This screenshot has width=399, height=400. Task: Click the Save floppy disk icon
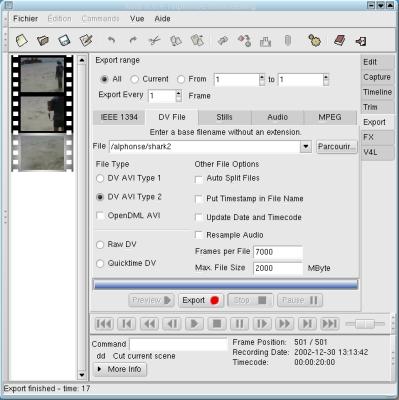[x=64, y=41]
